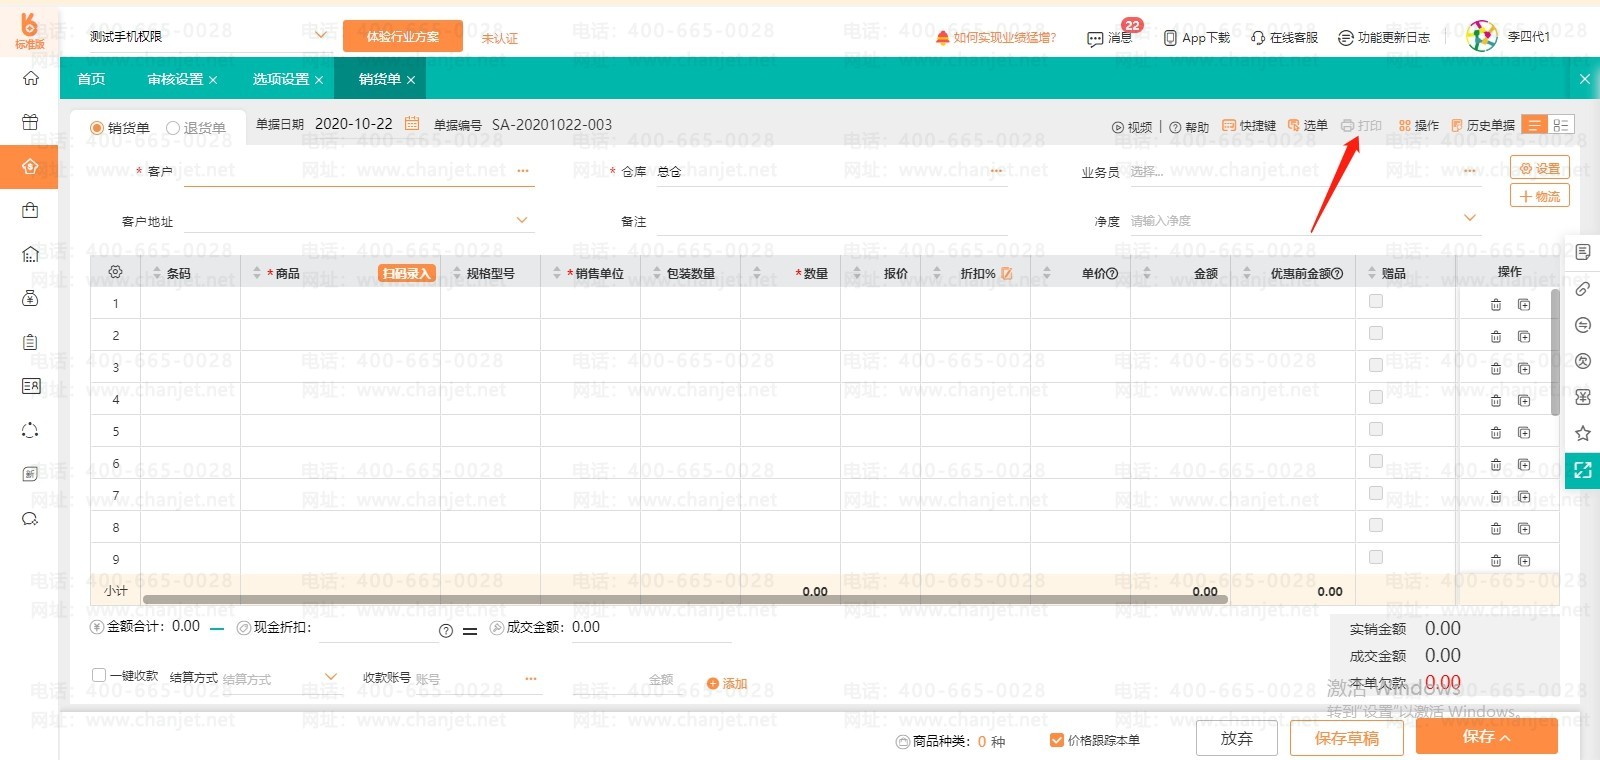Click the copy row icon in row 2
The image size is (1600, 760).
(x=1524, y=337)
